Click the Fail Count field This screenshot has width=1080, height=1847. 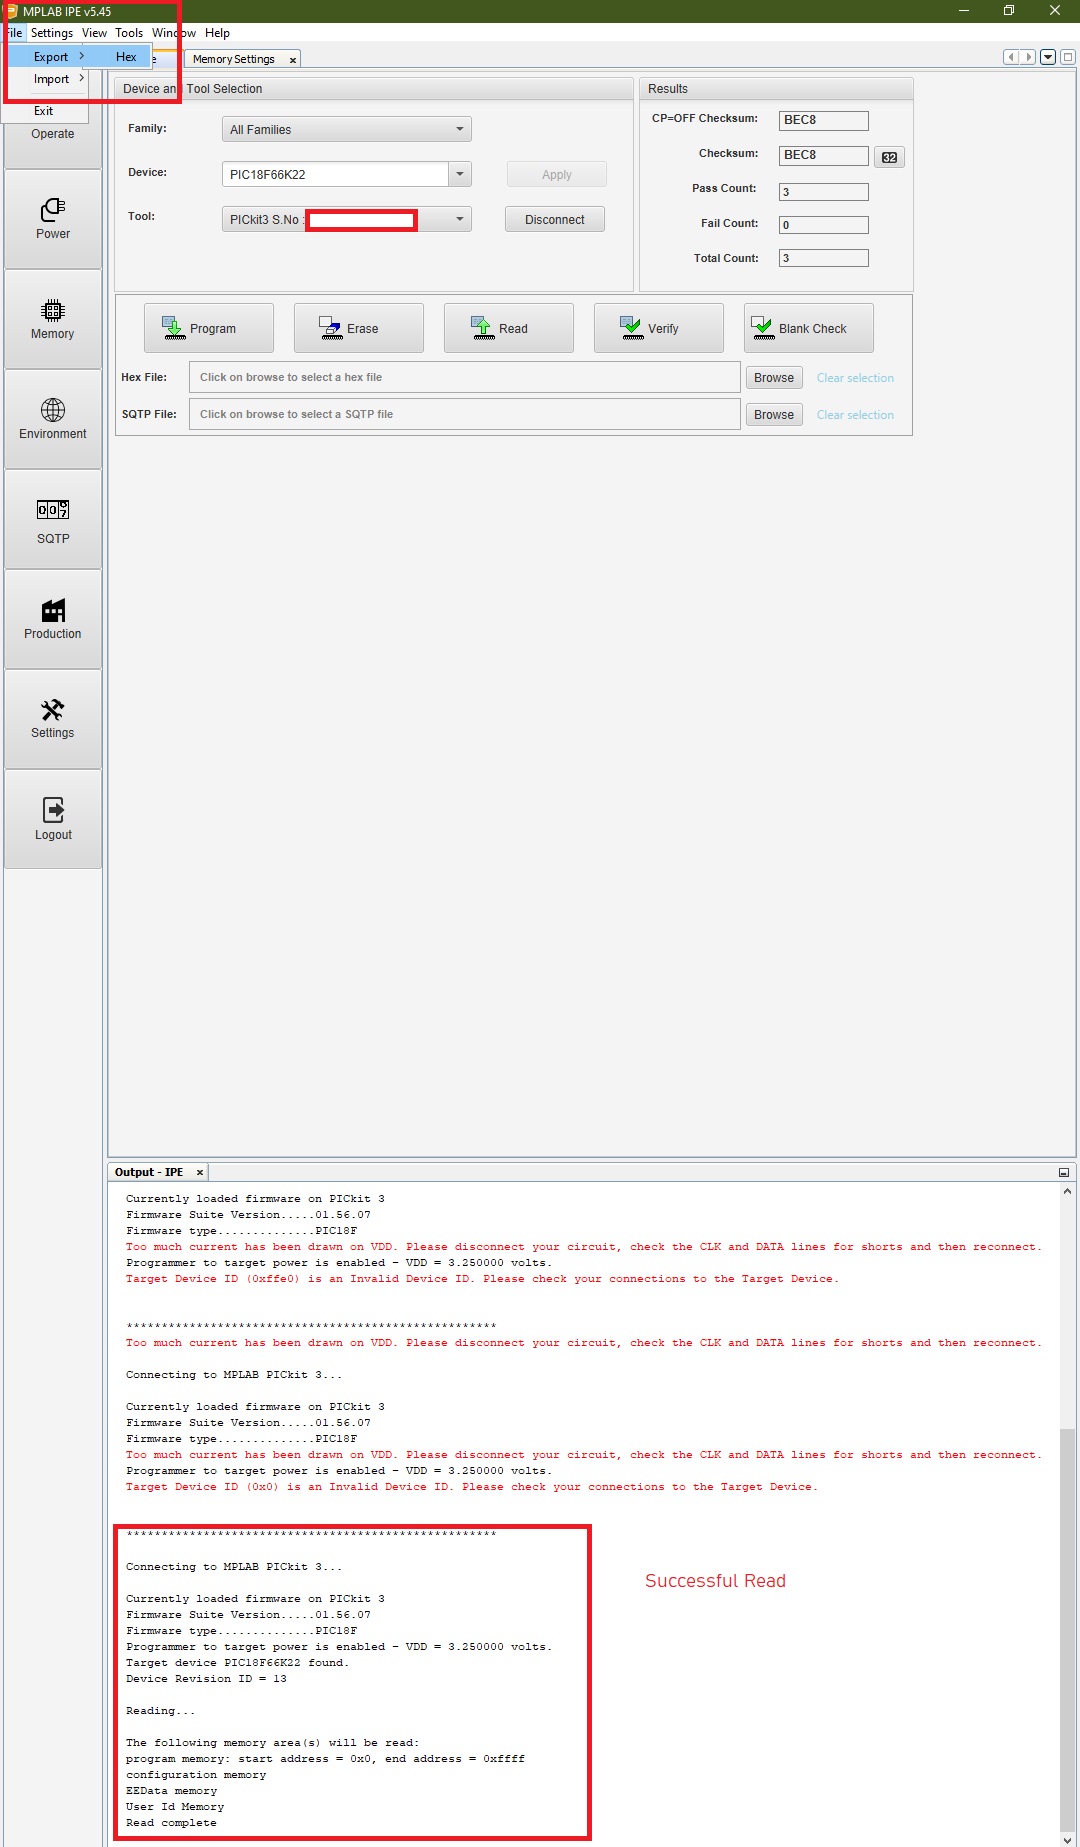pyautogui.click(x=824, y=225)
